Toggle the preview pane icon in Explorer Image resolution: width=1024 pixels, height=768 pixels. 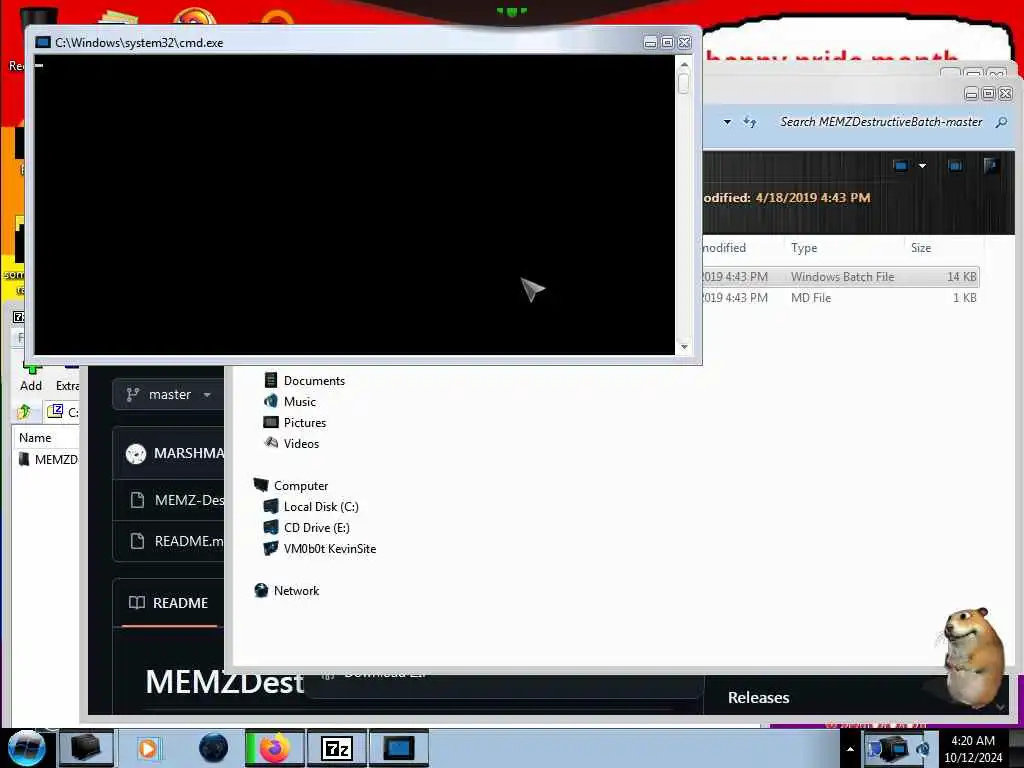click(955, 166)
